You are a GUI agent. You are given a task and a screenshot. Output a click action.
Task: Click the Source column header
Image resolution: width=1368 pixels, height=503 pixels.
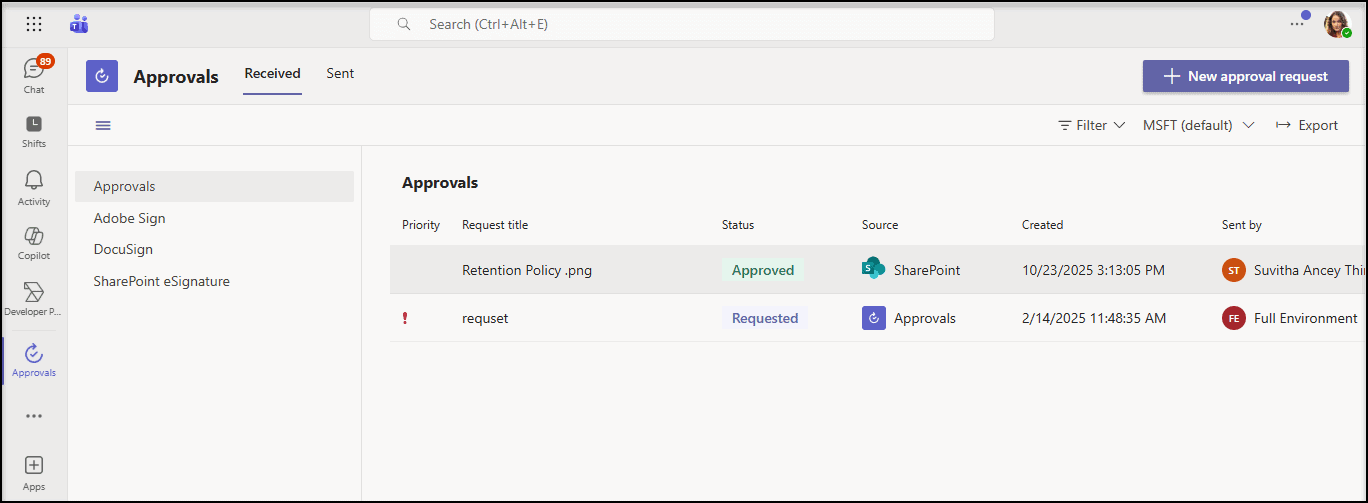point(880,225)
